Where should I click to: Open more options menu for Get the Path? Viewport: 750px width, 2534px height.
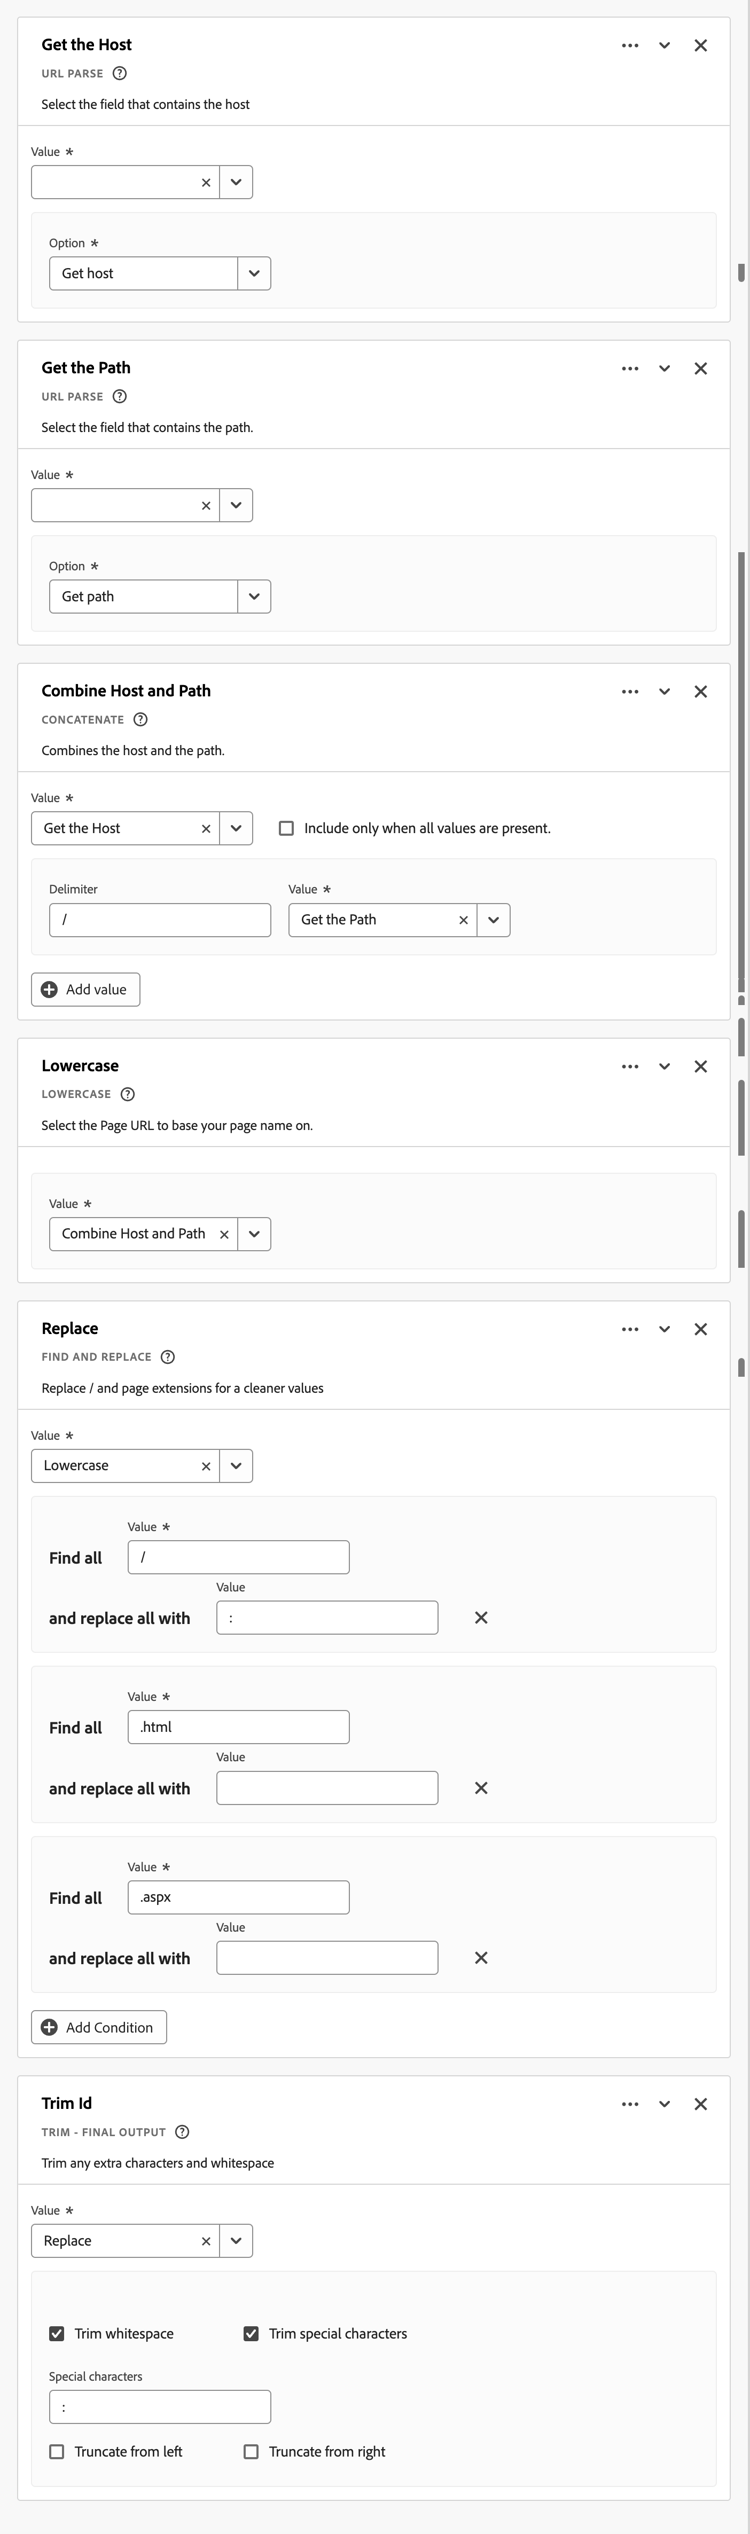(x=630, y=368)
